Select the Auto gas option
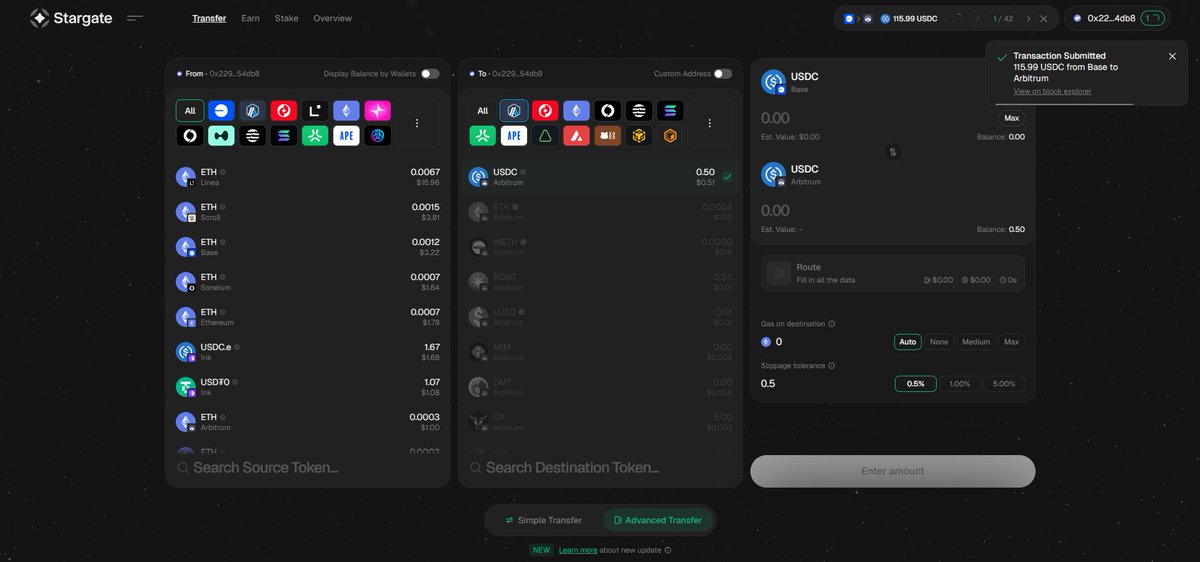 [x=908, y=342]
